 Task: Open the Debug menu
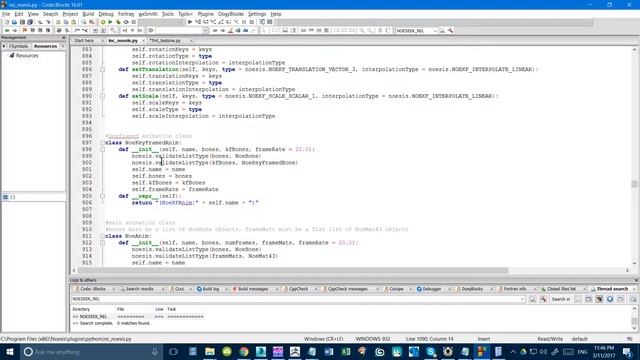(x=106, y=14)
